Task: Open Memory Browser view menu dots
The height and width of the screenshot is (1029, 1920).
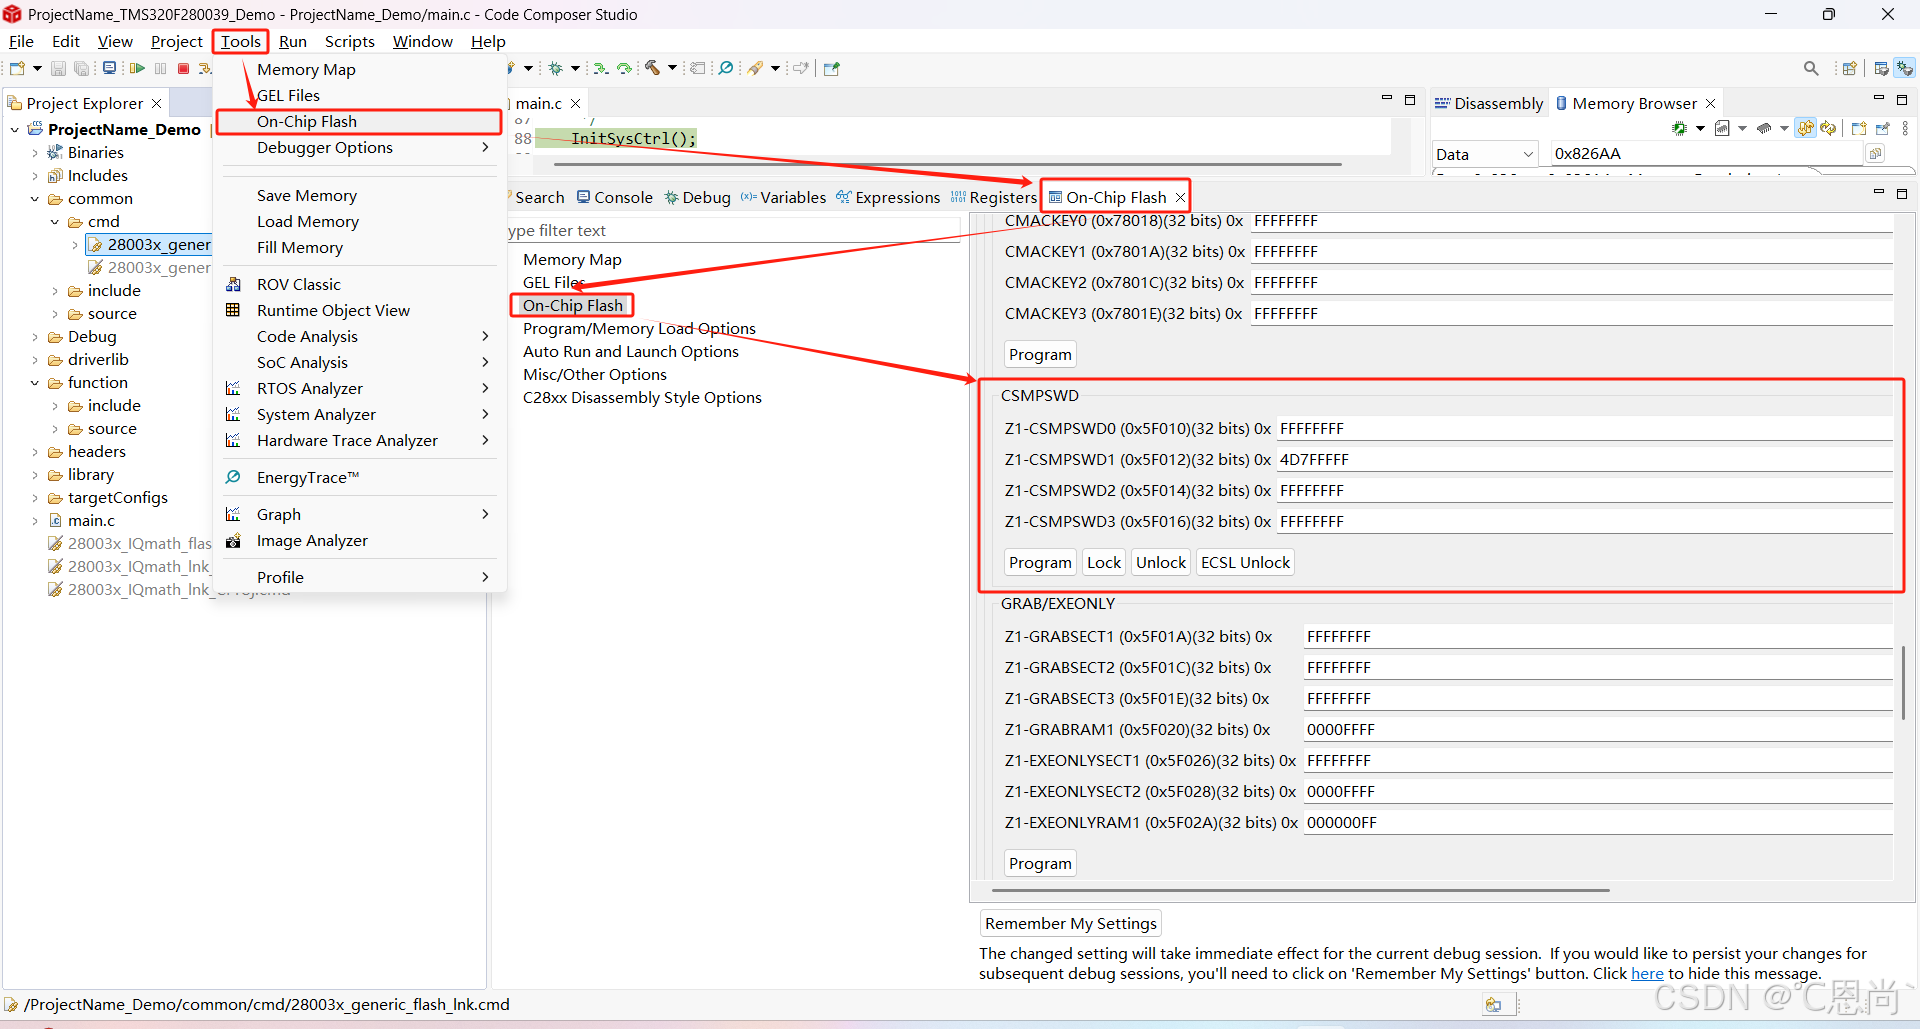Action: click(x=1905, y=128)
